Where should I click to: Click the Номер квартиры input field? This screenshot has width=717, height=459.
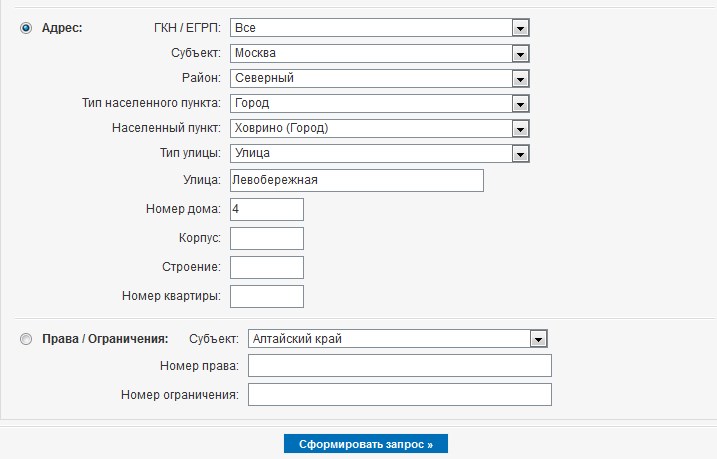(x=266, y=296)
